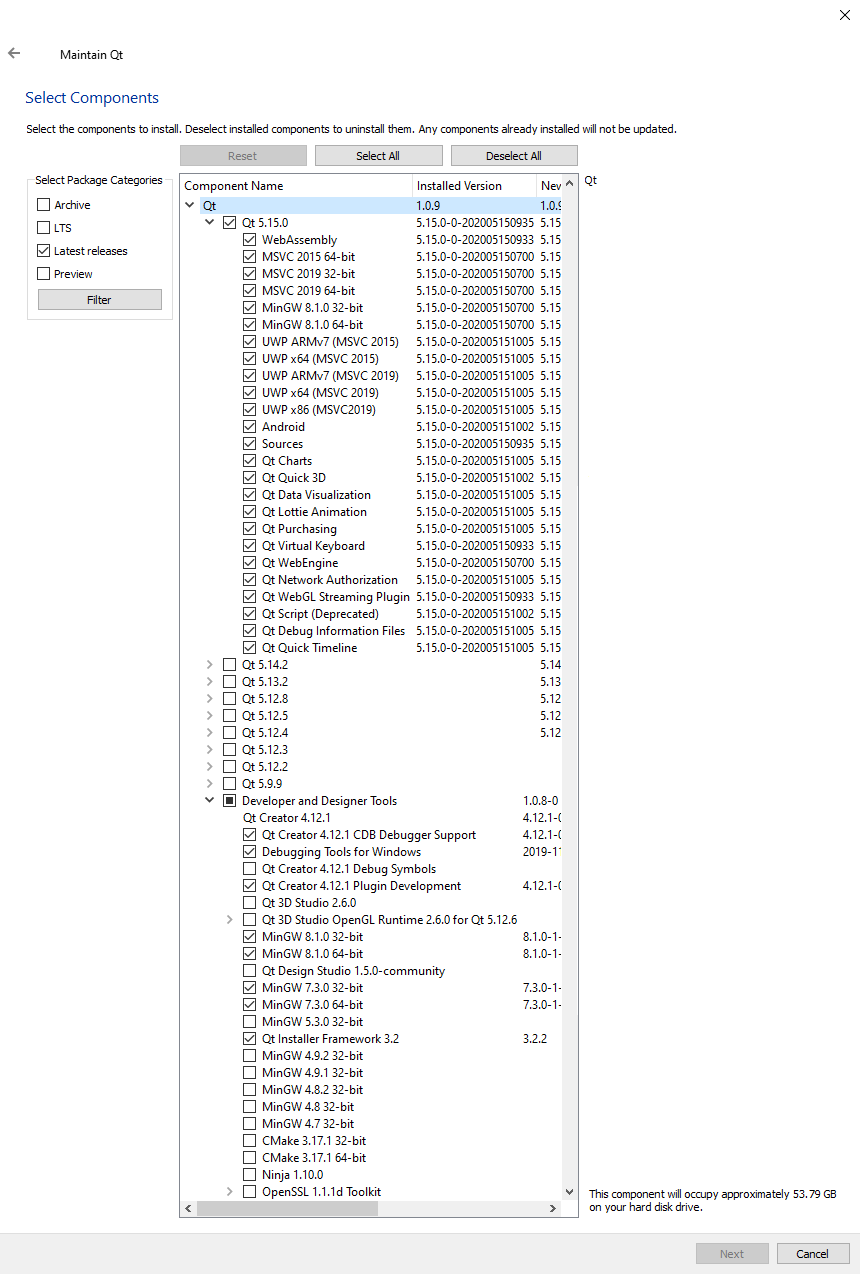Expand Qt 3D Studio OpenGL Runtime node
Screen dimensions: 861x1274
pos(230,920)
